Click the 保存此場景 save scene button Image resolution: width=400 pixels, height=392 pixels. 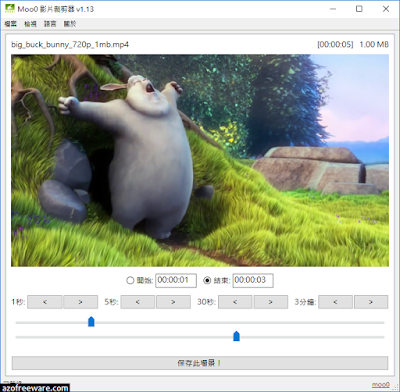pos(200,363)
